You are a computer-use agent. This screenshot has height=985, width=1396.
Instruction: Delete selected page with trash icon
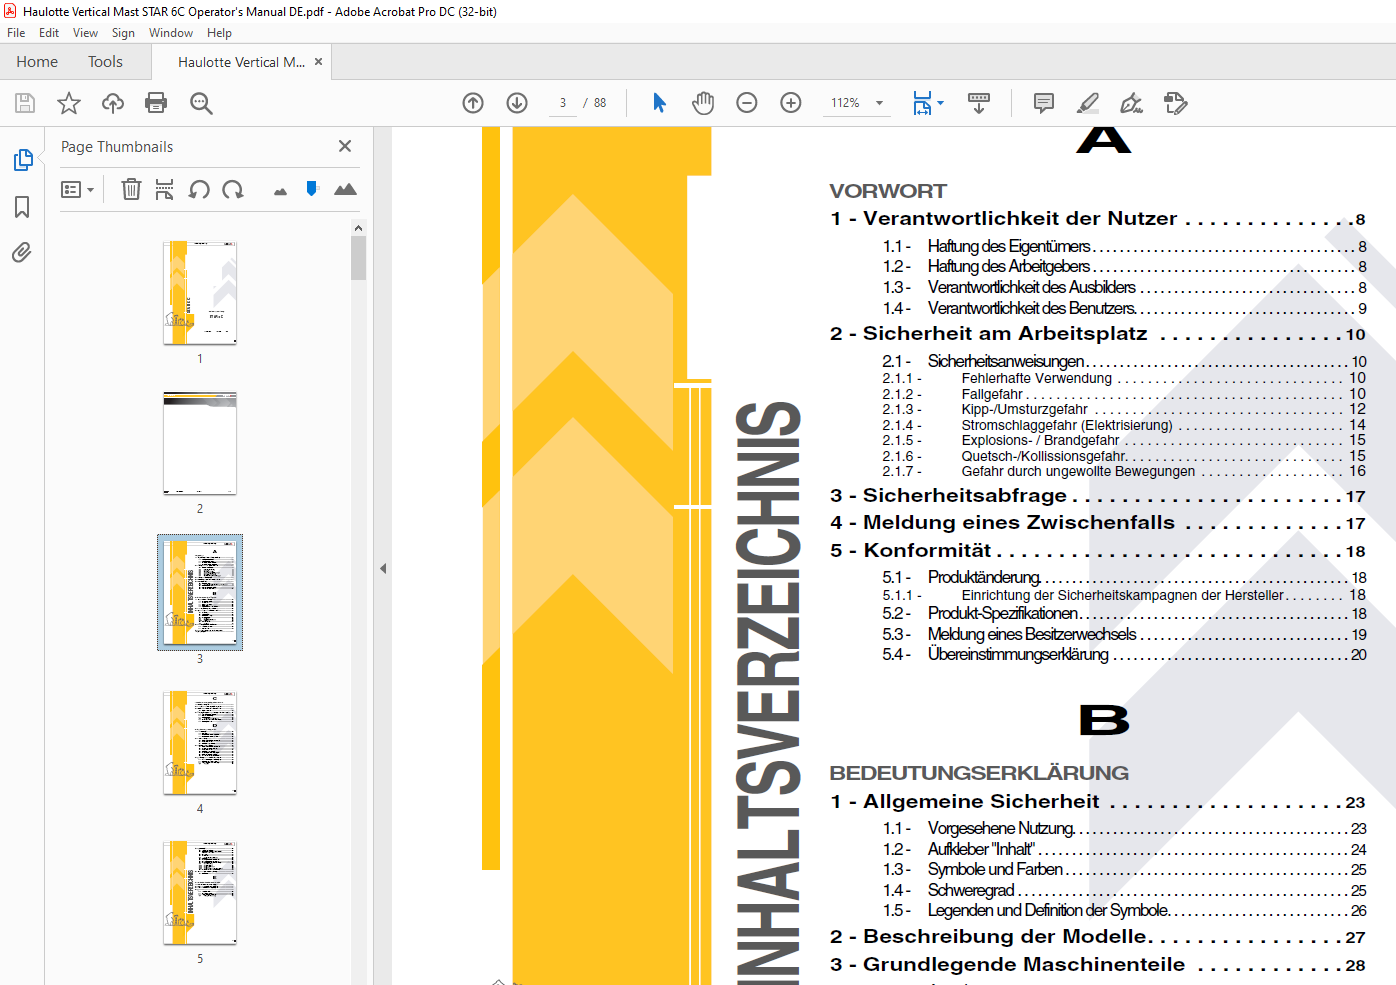pyautogui.click(x=131, y=189)
